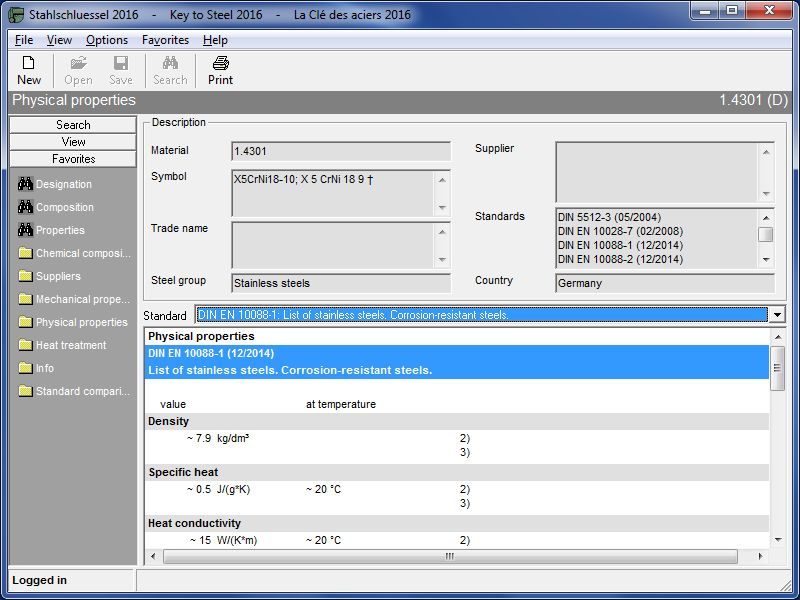
Task: Click the Info folder icon
Action: 26,368
